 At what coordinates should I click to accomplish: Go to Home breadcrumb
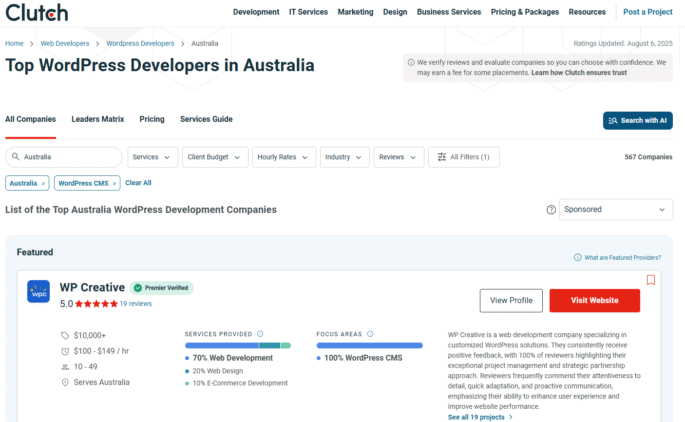[14, 43]
